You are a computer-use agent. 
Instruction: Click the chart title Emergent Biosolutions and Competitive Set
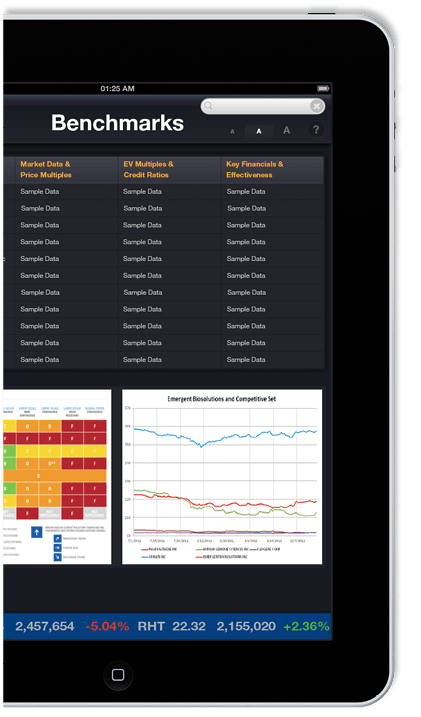point(222,399)
